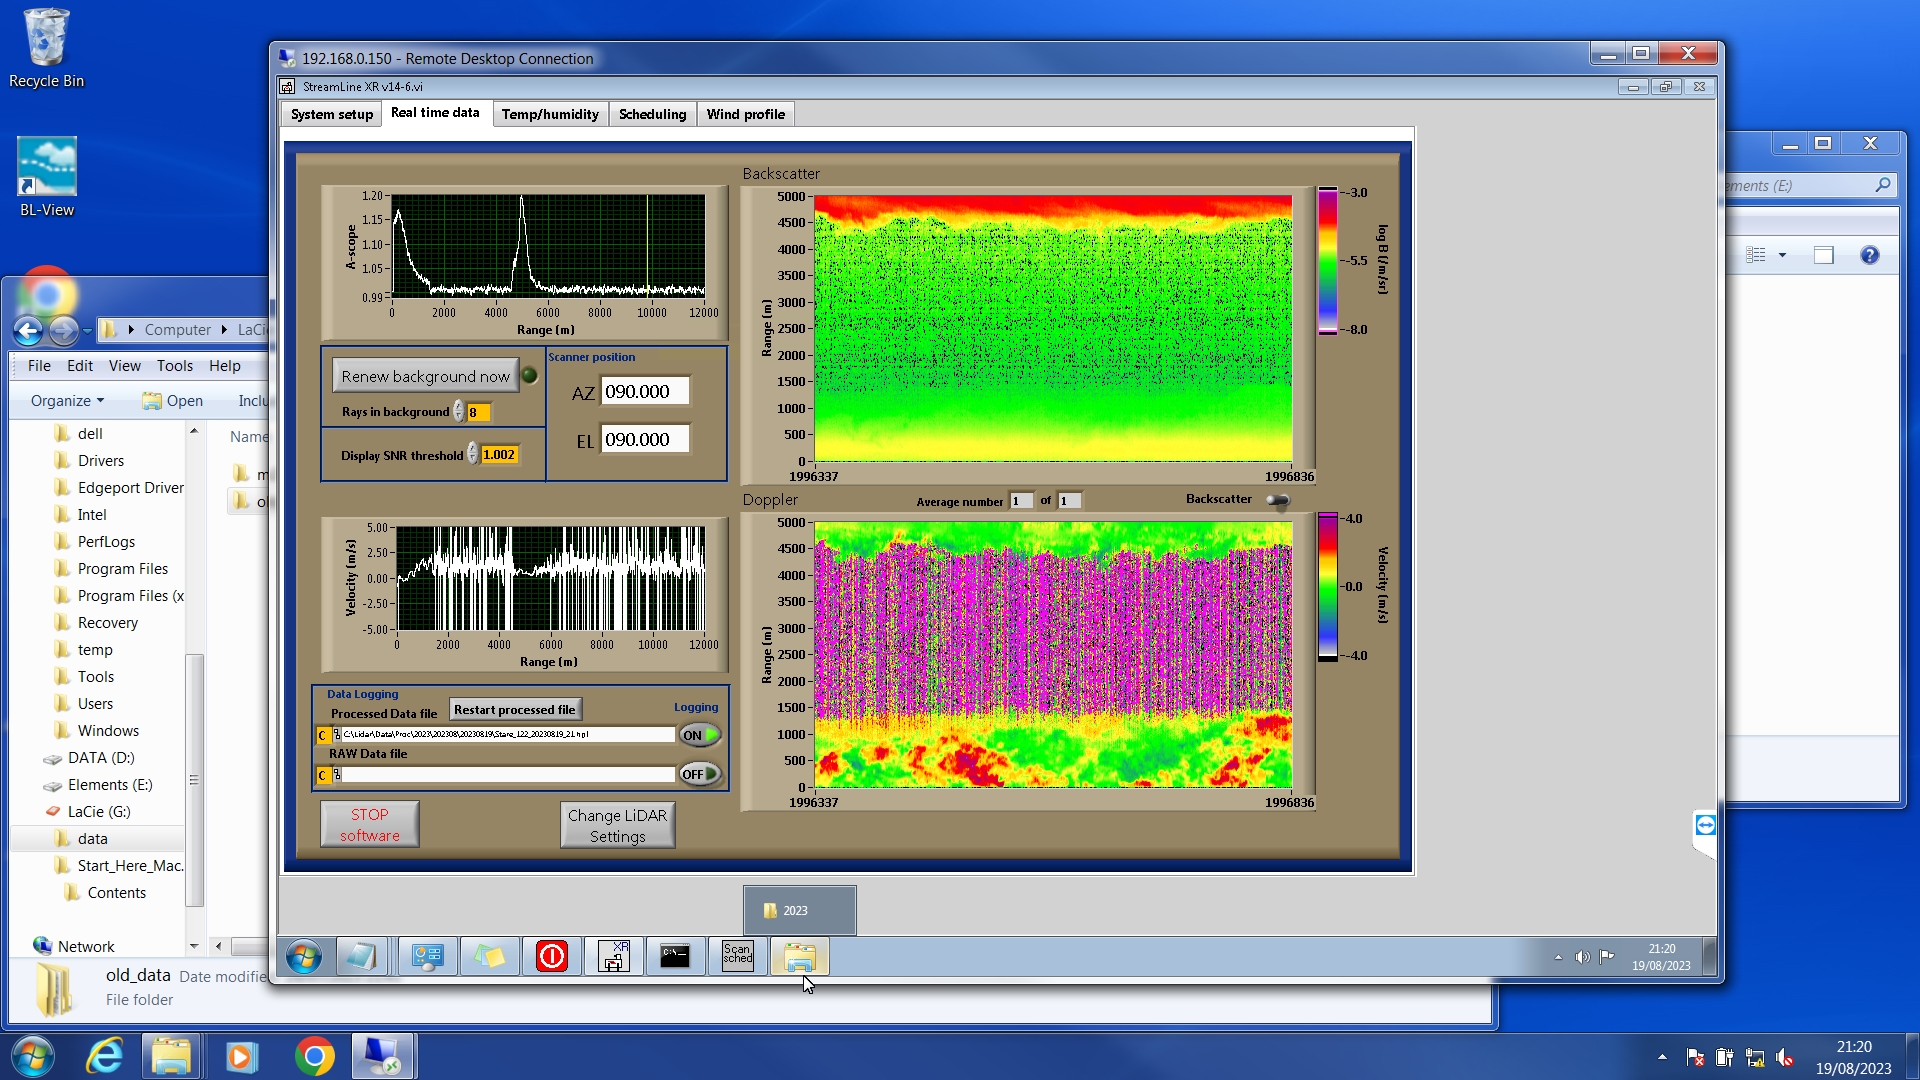Viewport: 1920px width, 1080px height.
Task: Open the StreamLine XR taskbar icon
Action: [613, 956]
